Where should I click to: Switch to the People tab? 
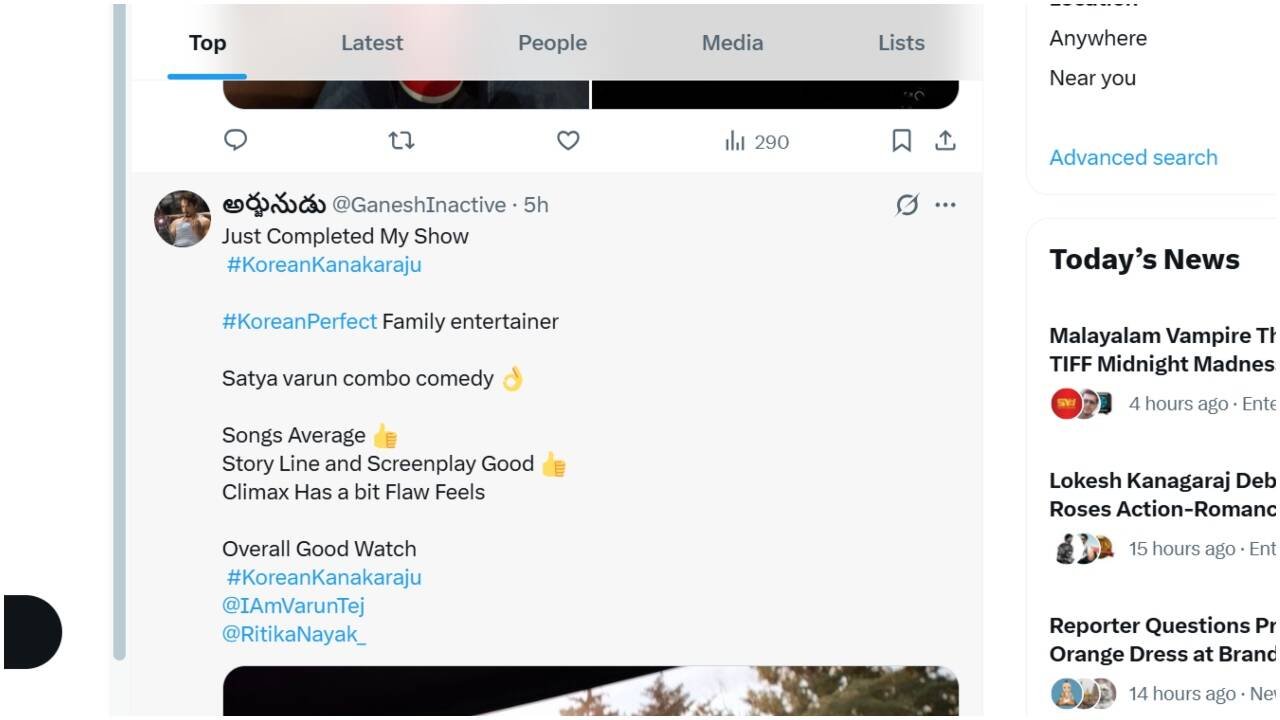click(x=552, y=43)
